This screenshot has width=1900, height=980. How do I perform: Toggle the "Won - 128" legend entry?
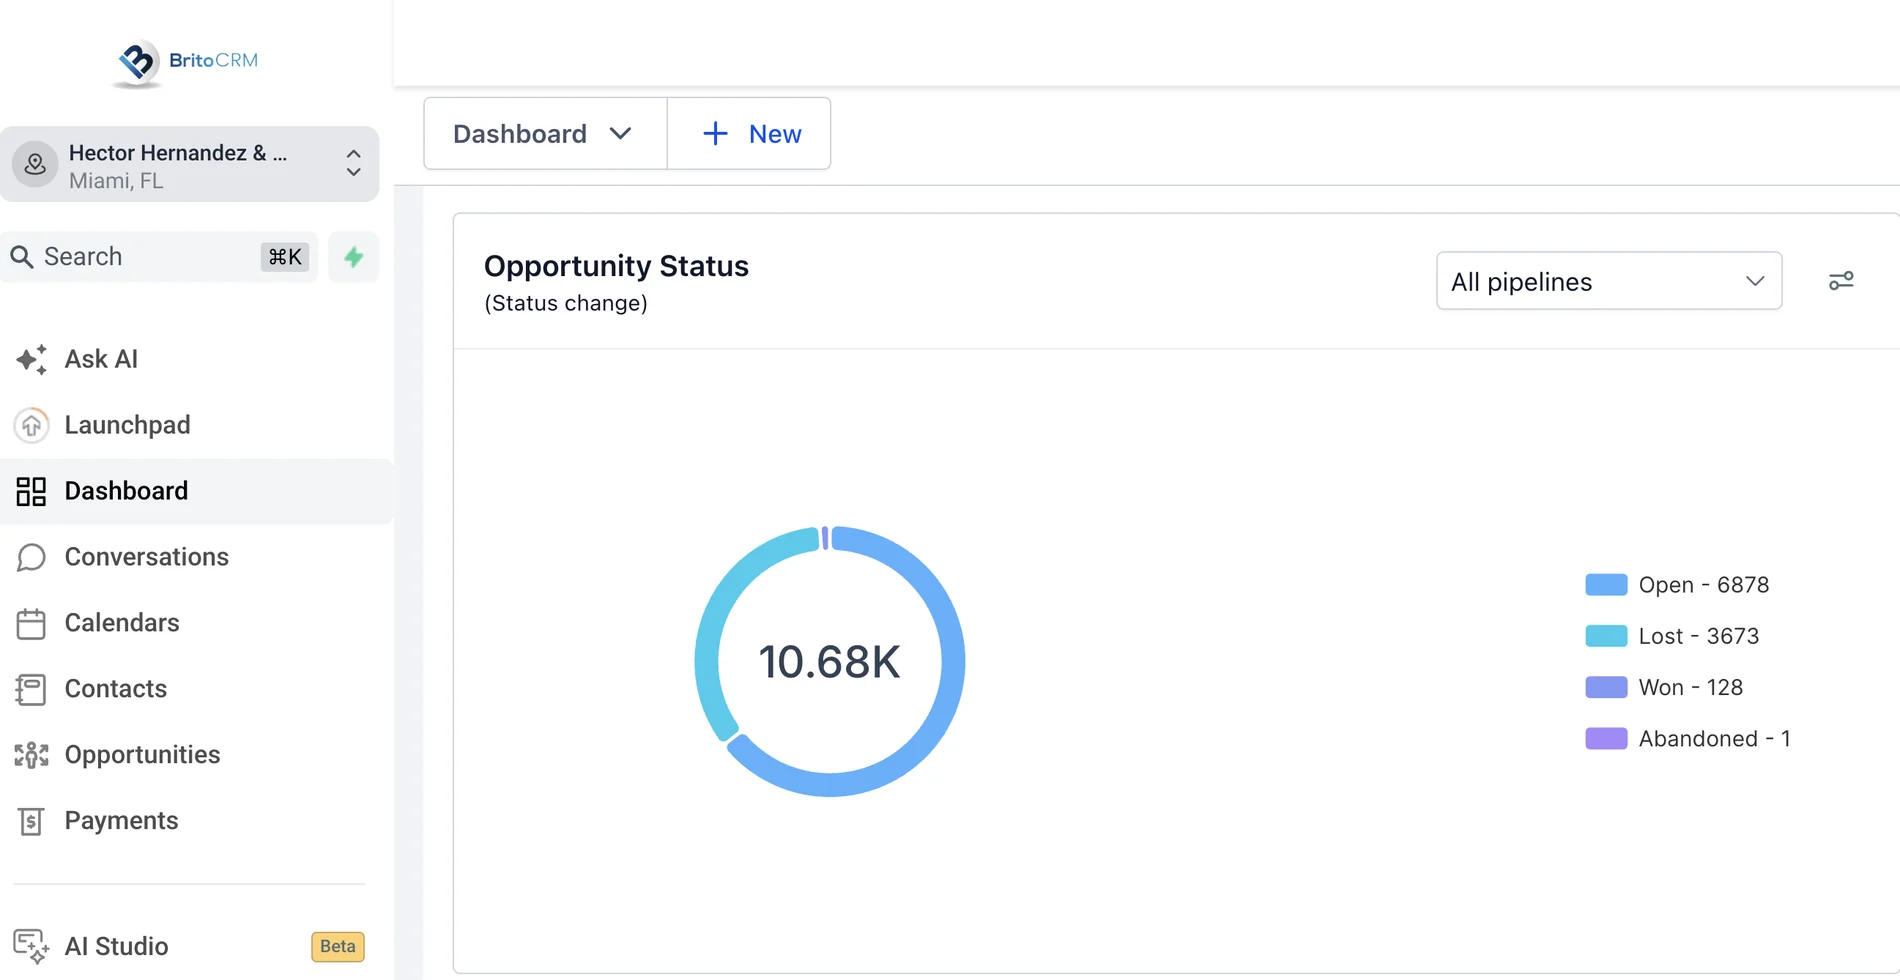[1664, 687]
